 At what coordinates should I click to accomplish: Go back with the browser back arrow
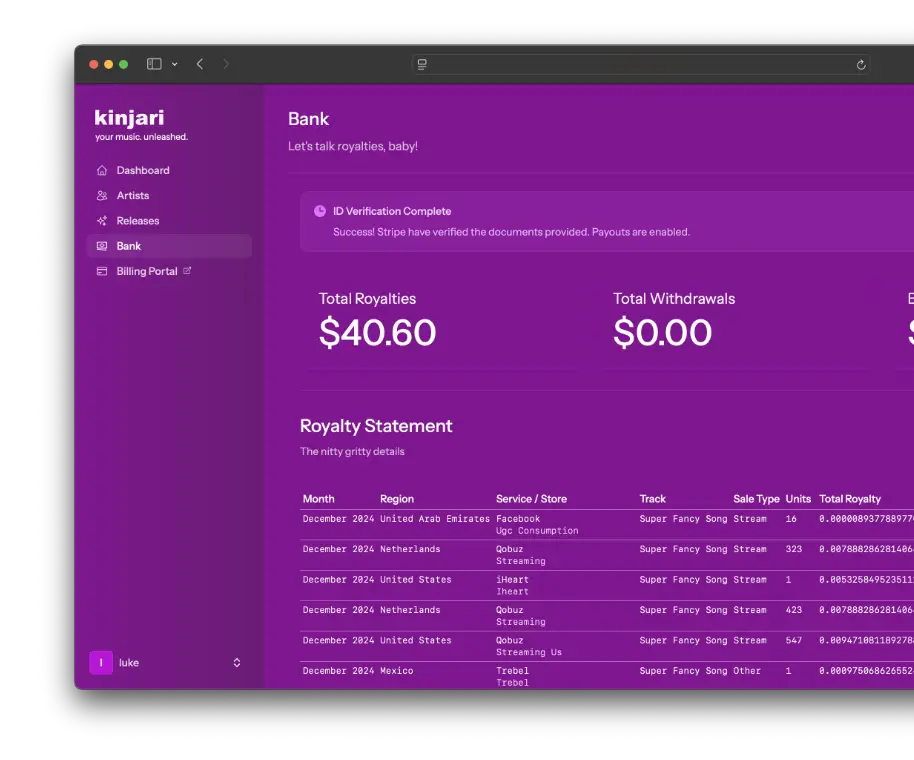200,64
